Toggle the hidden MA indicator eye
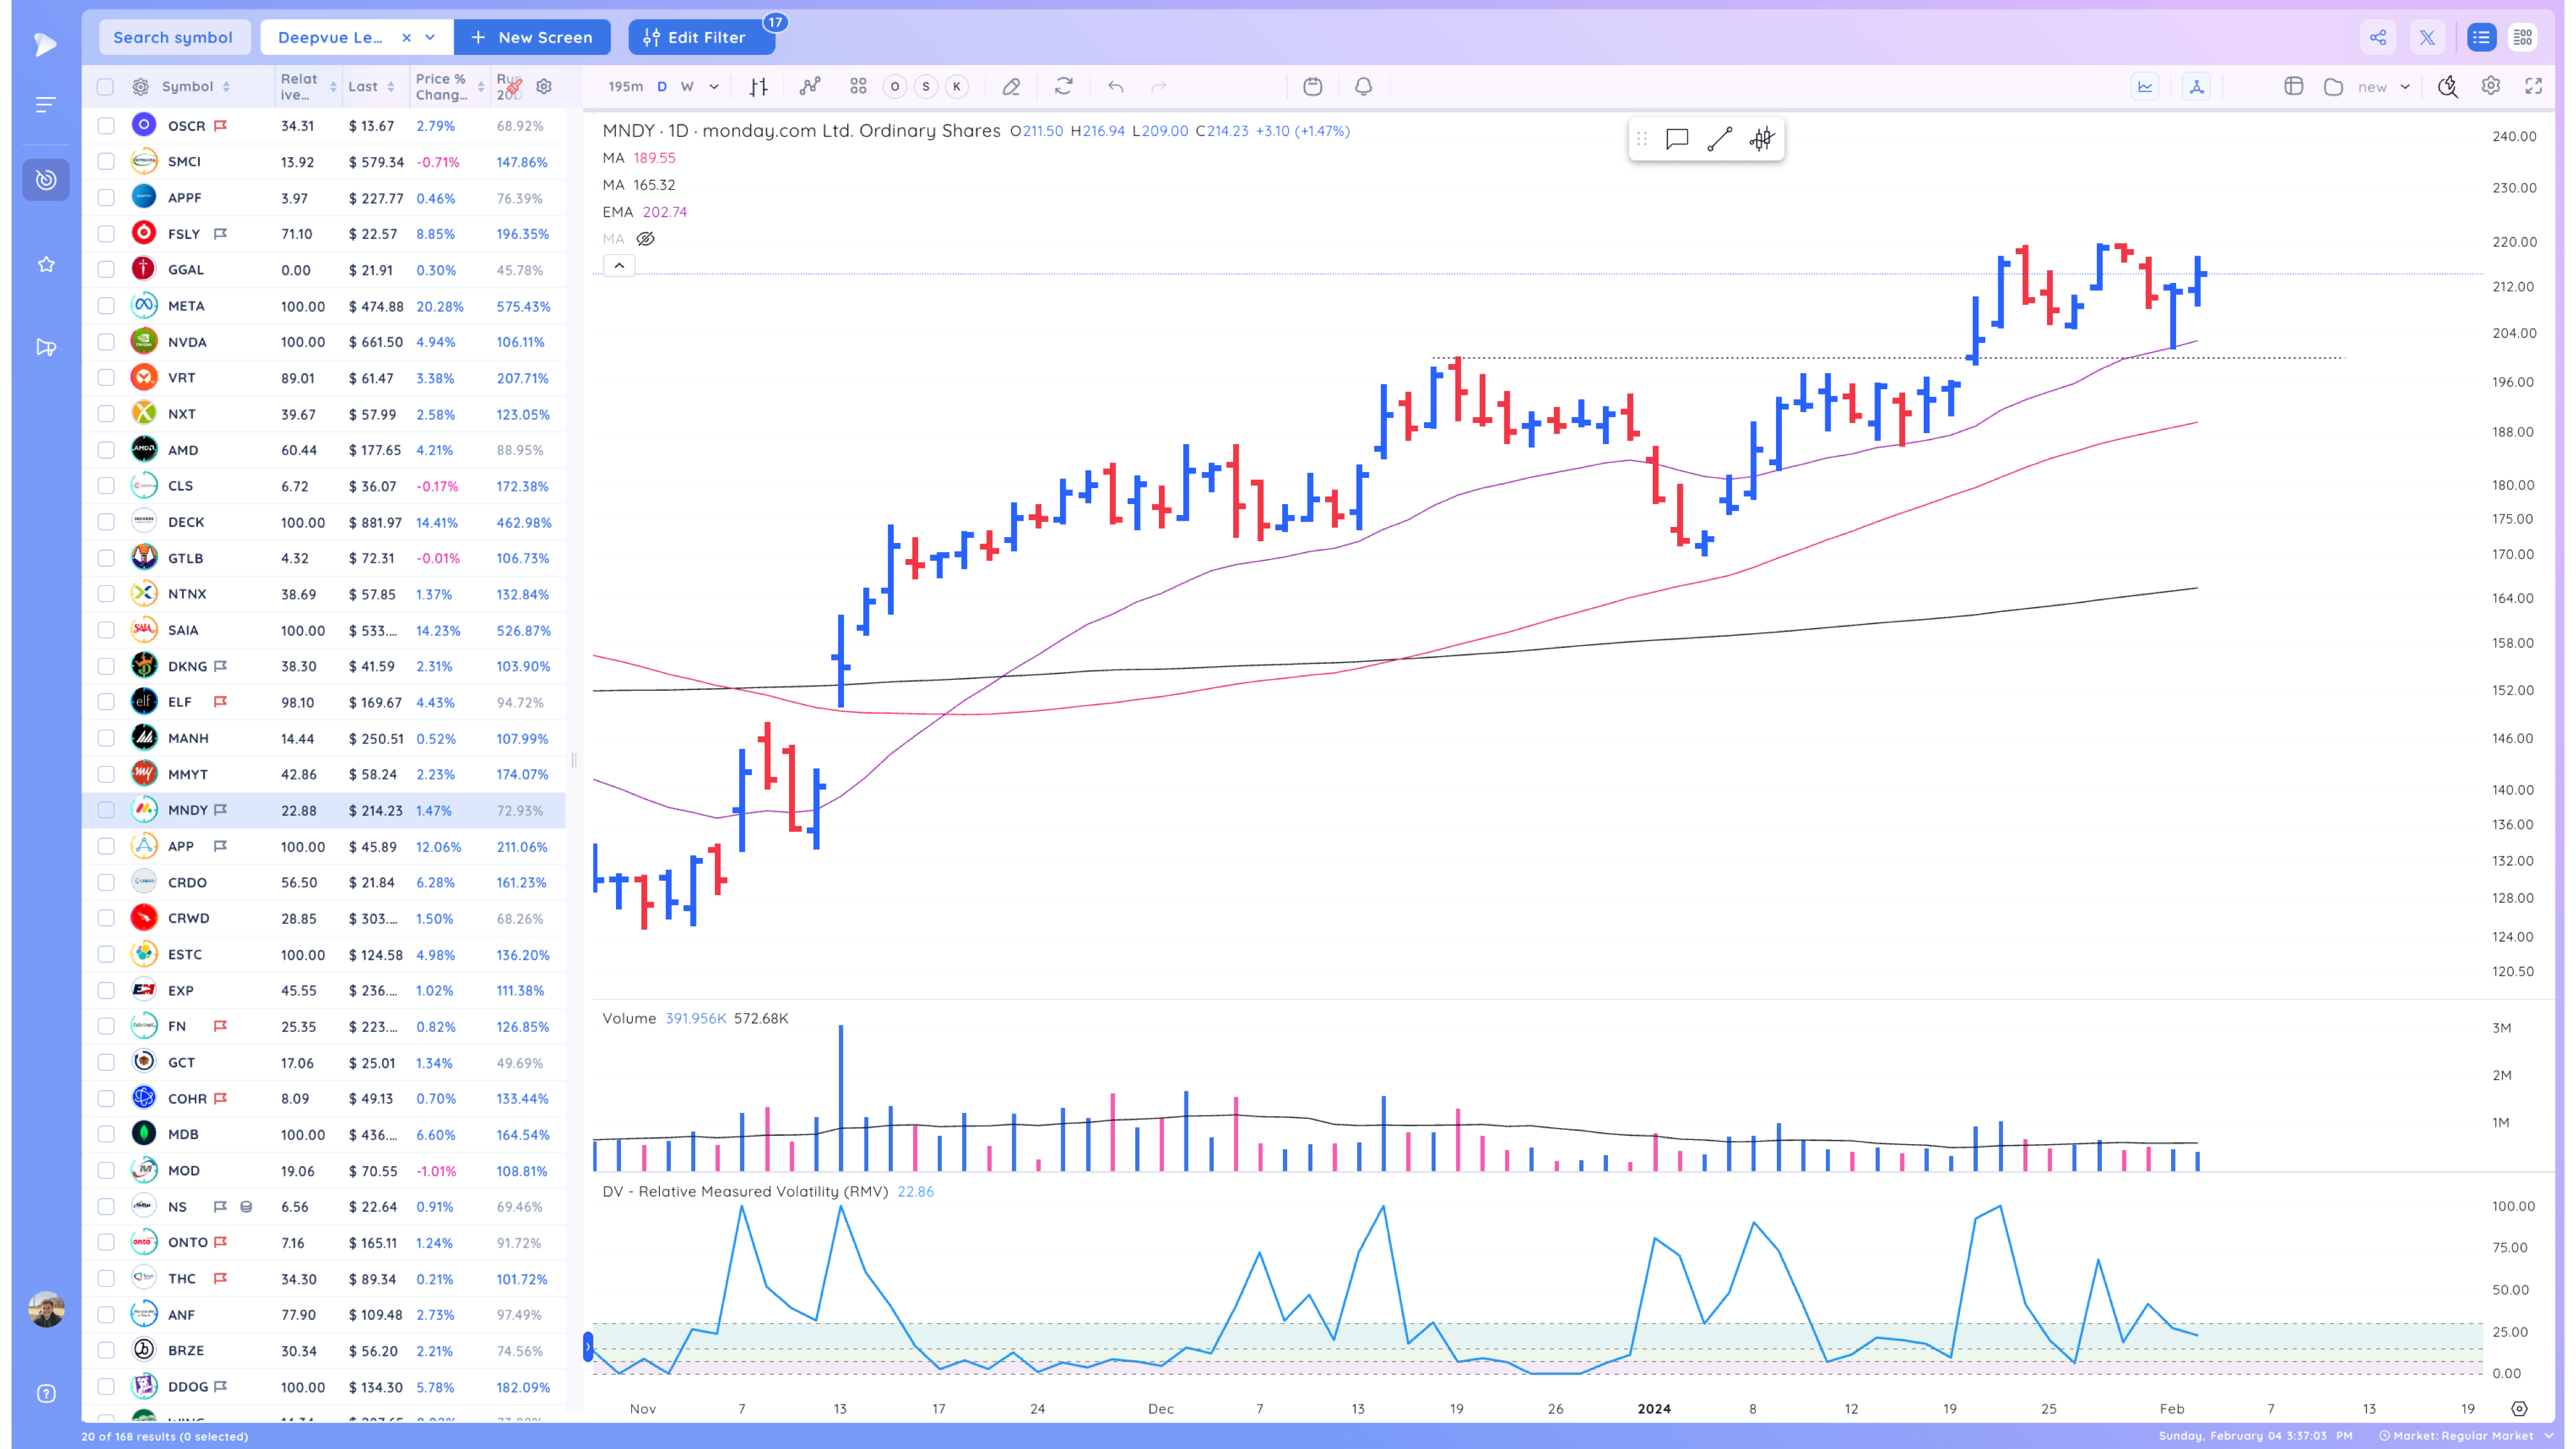 click(x=646, y=239)
